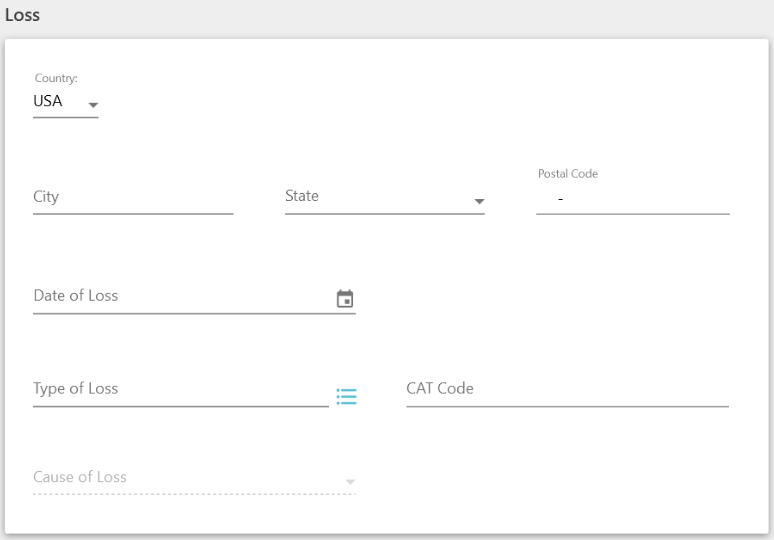Click the CAT Code placeholder text

[440, 389]
